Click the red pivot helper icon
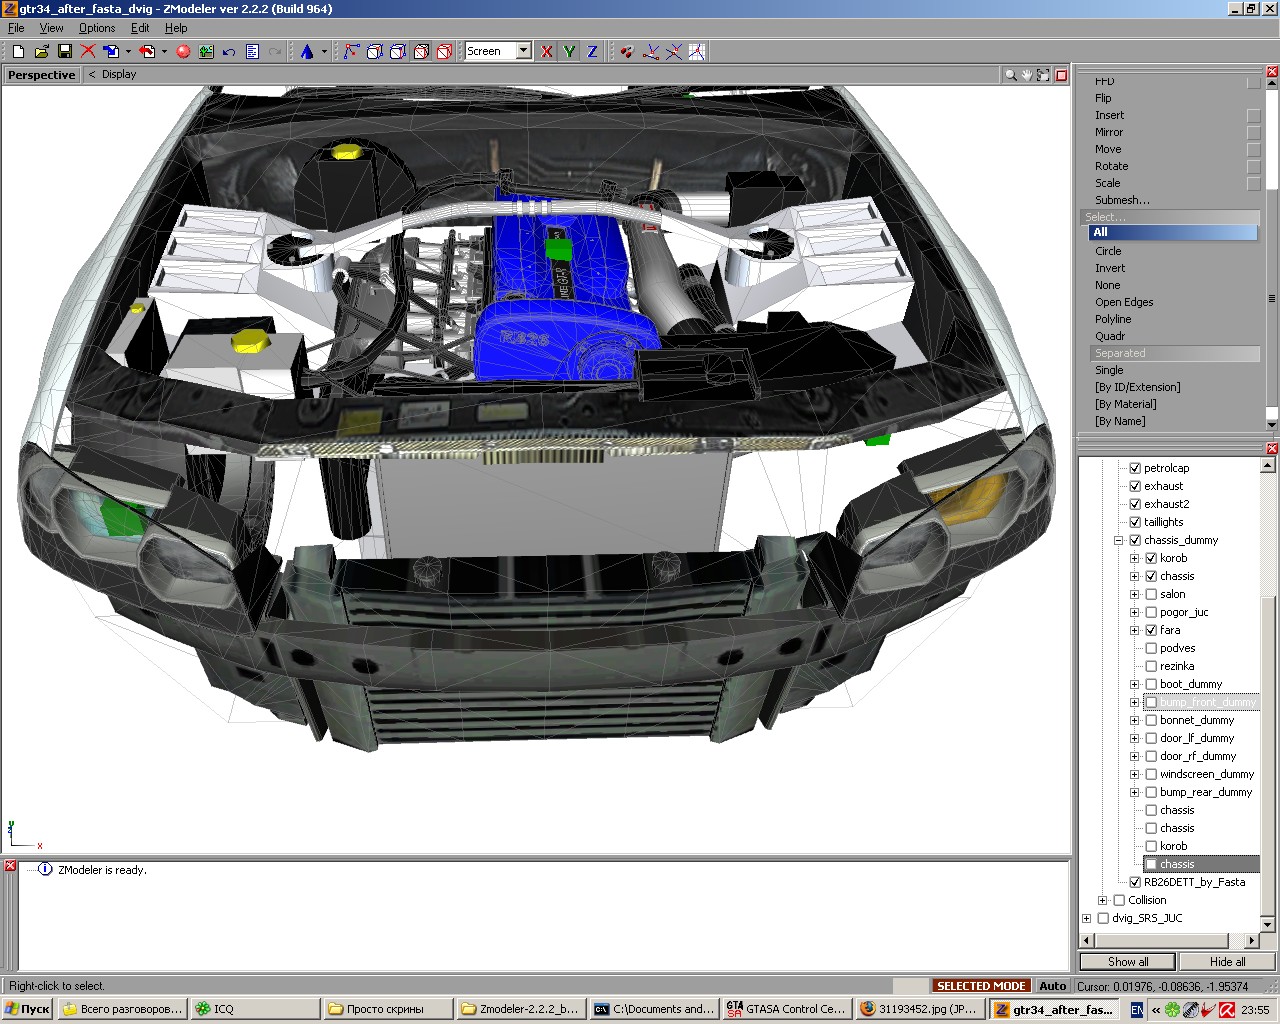1280x1024 pixels. point(627,51)
